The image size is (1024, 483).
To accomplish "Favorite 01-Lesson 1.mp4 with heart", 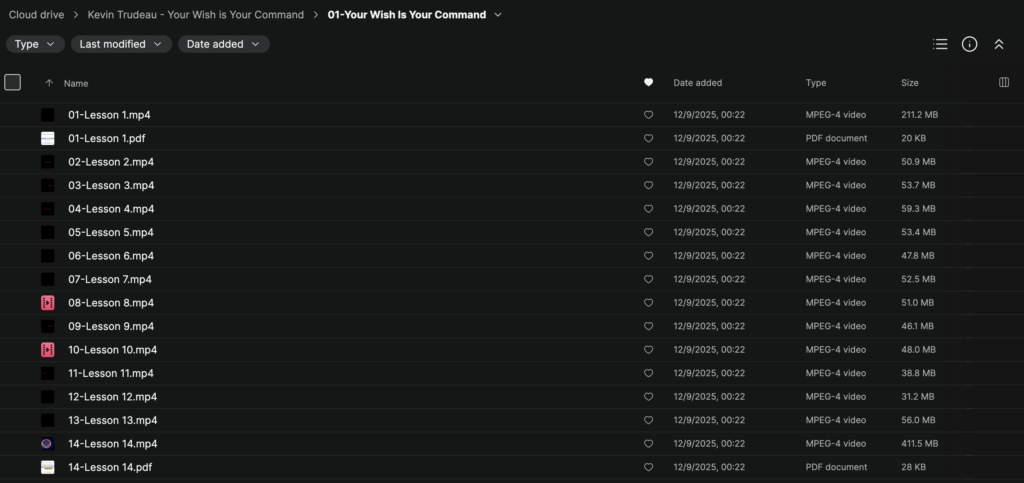I will click(648, 115).
